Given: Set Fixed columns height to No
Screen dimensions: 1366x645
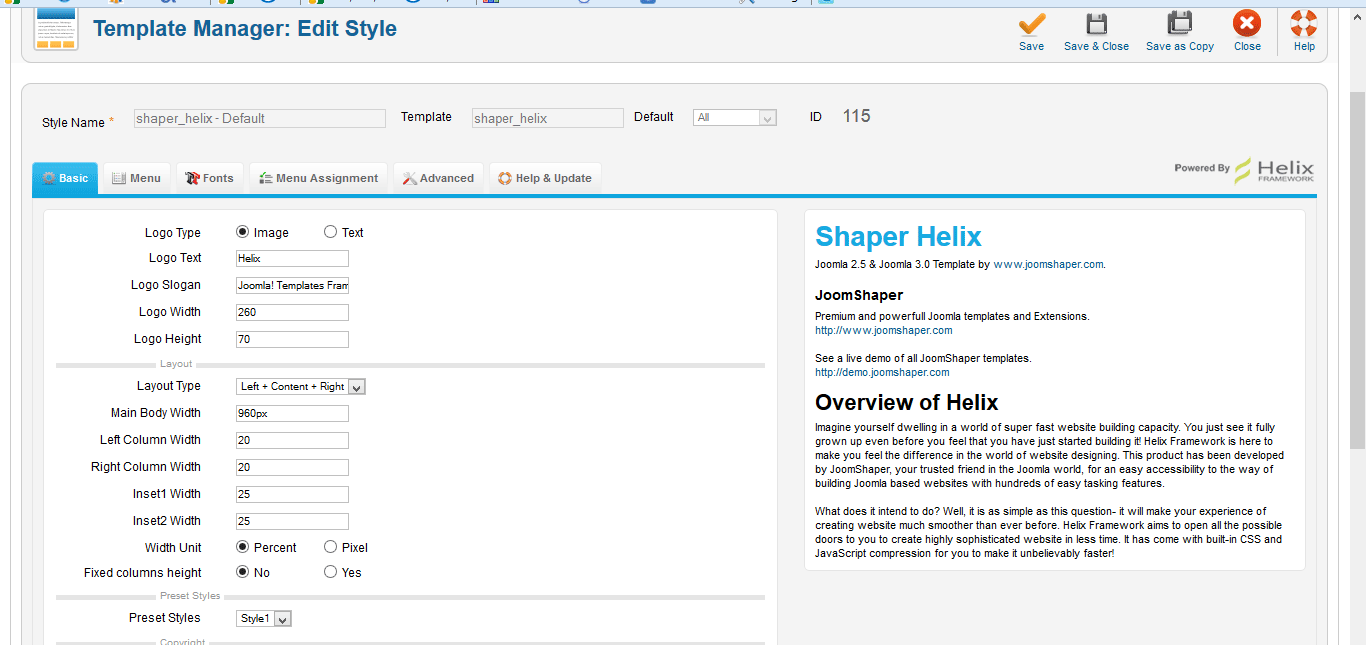Looking at the screenshot, I should (x=243, y=572).
